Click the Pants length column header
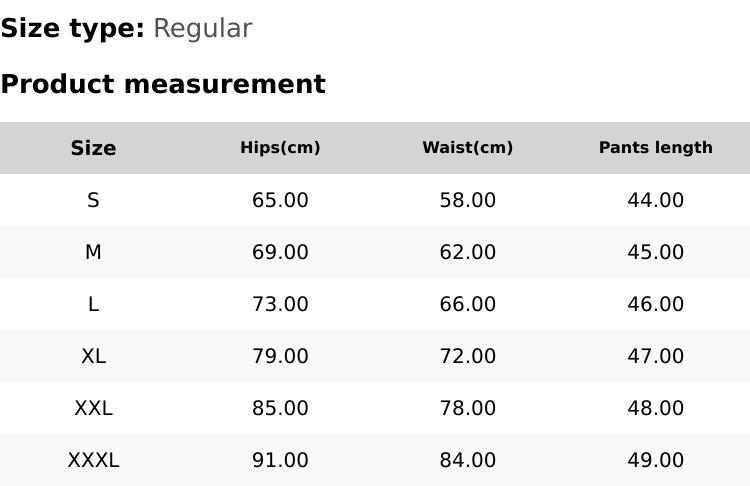The image size is (750, 486). point(655,148)
